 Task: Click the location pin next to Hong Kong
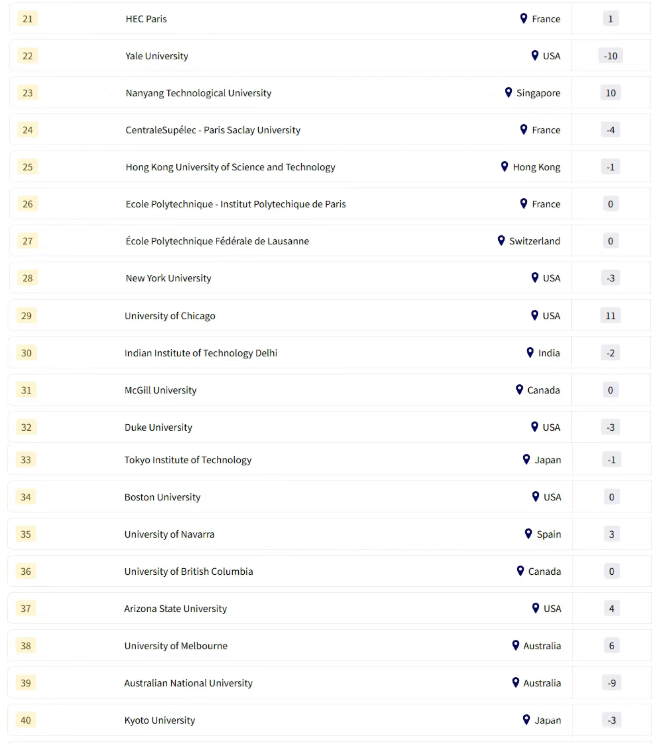(505, 167)
